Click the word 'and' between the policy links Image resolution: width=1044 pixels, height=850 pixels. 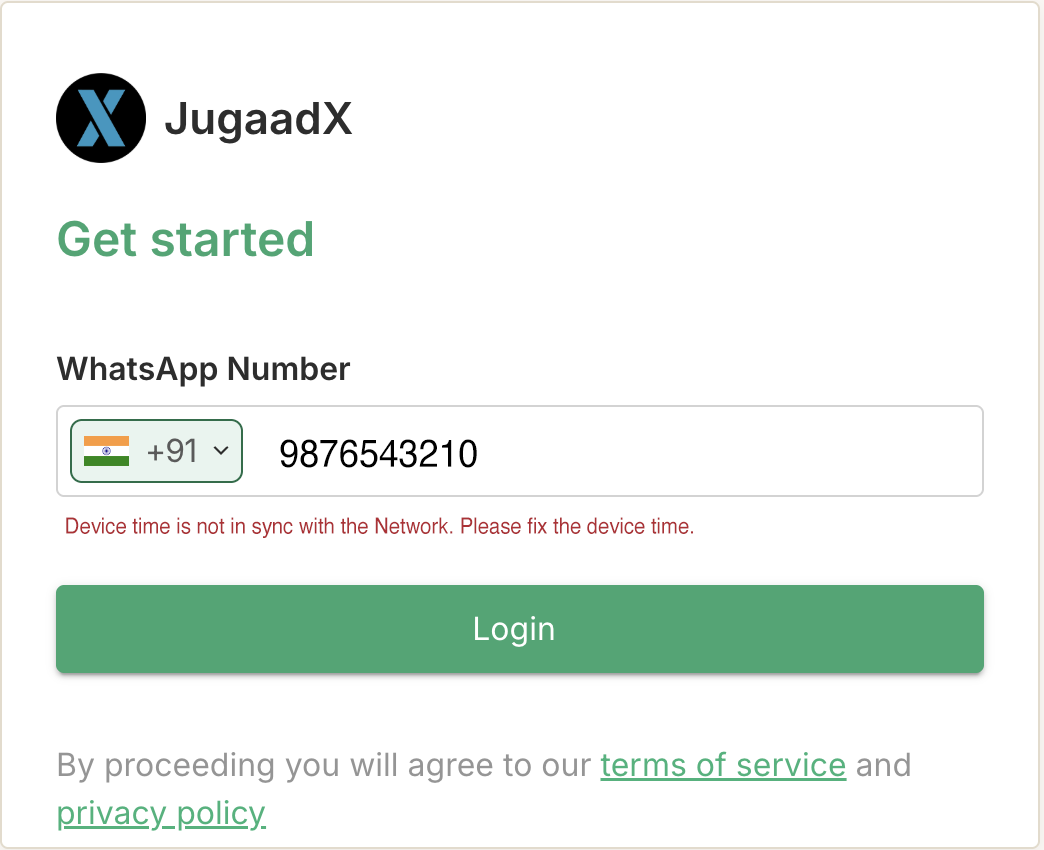click(x=883, y=765)
